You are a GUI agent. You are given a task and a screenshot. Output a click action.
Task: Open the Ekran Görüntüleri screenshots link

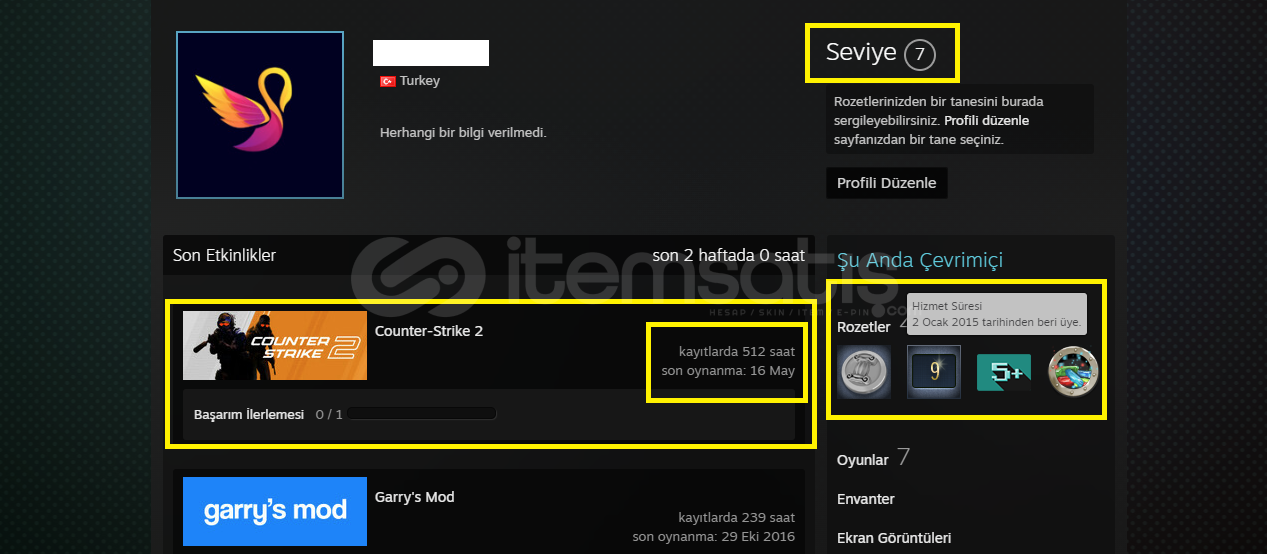[x=894, y=538]
